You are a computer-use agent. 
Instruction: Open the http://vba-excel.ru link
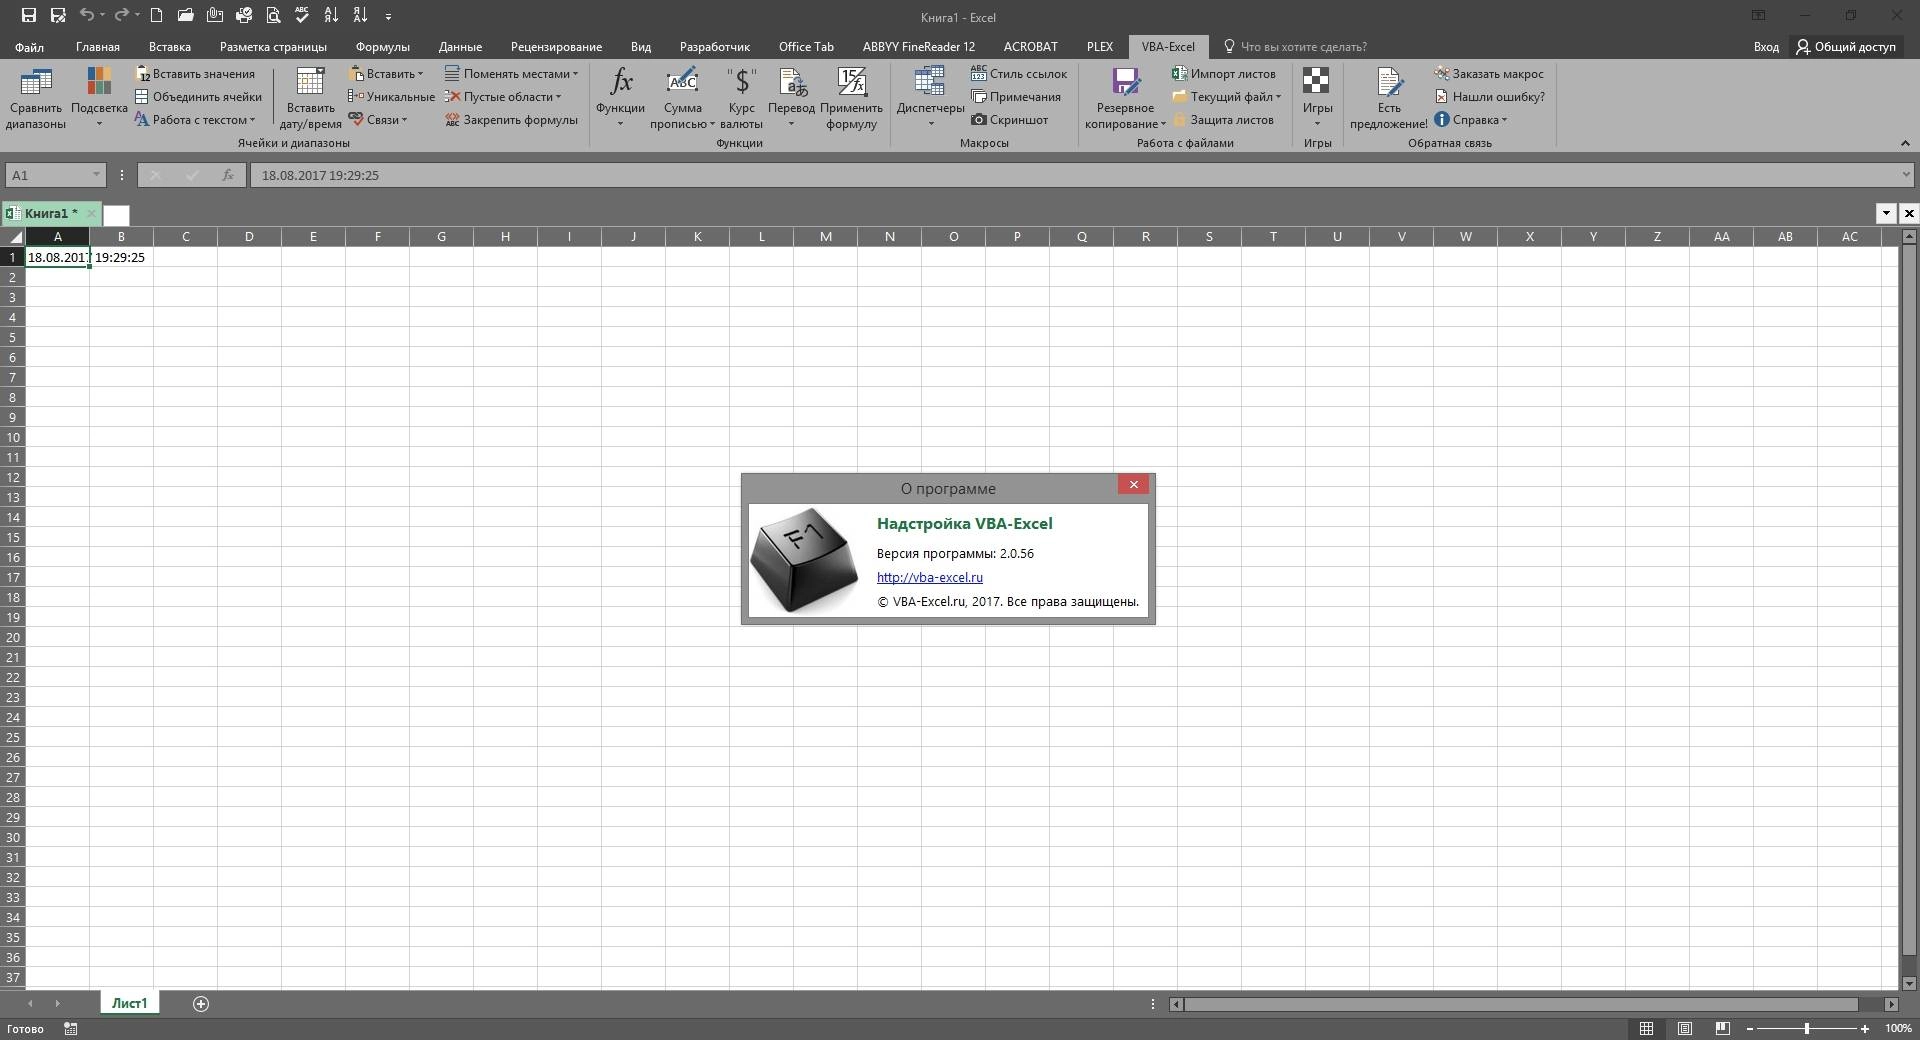click(x=929, y=578)
